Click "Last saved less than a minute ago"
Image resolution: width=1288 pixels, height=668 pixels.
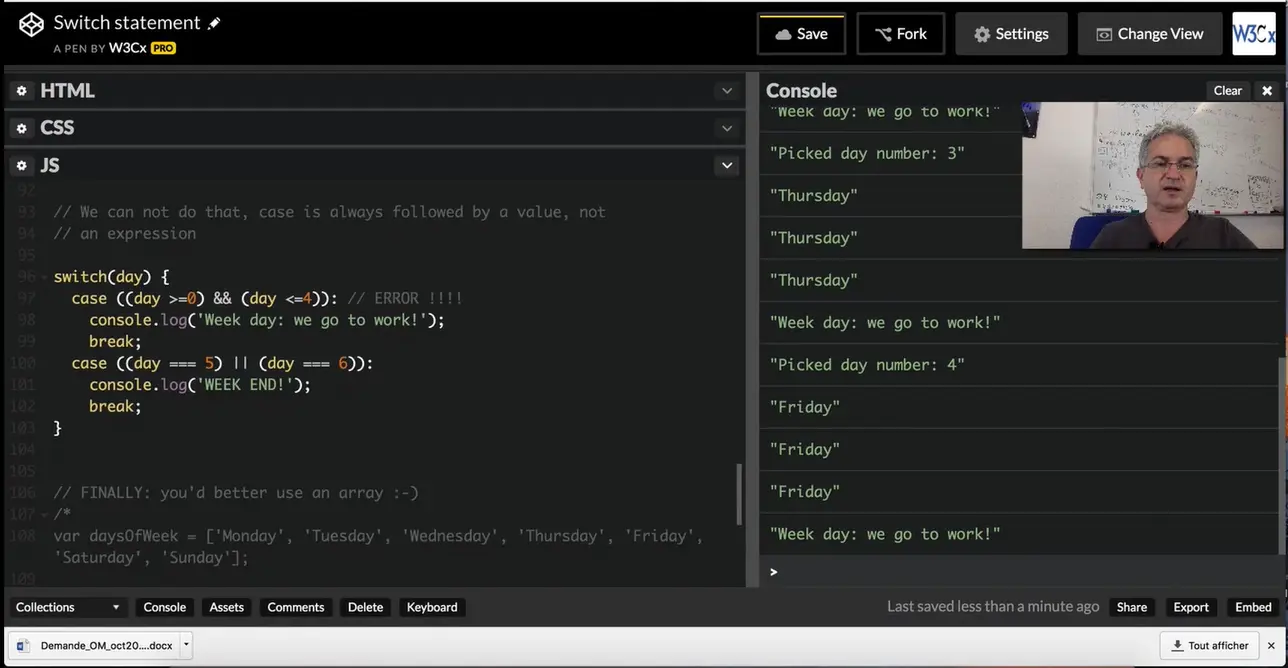click(993, 607)
